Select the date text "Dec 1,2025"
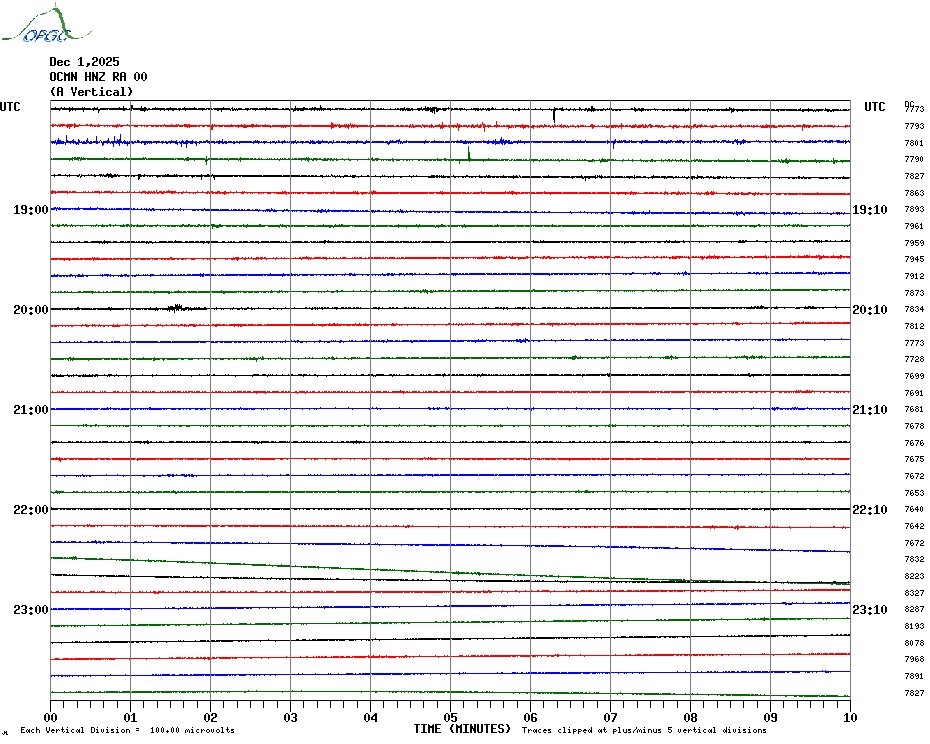The height and width of the screenshot is (744, 930). (84, 62)
